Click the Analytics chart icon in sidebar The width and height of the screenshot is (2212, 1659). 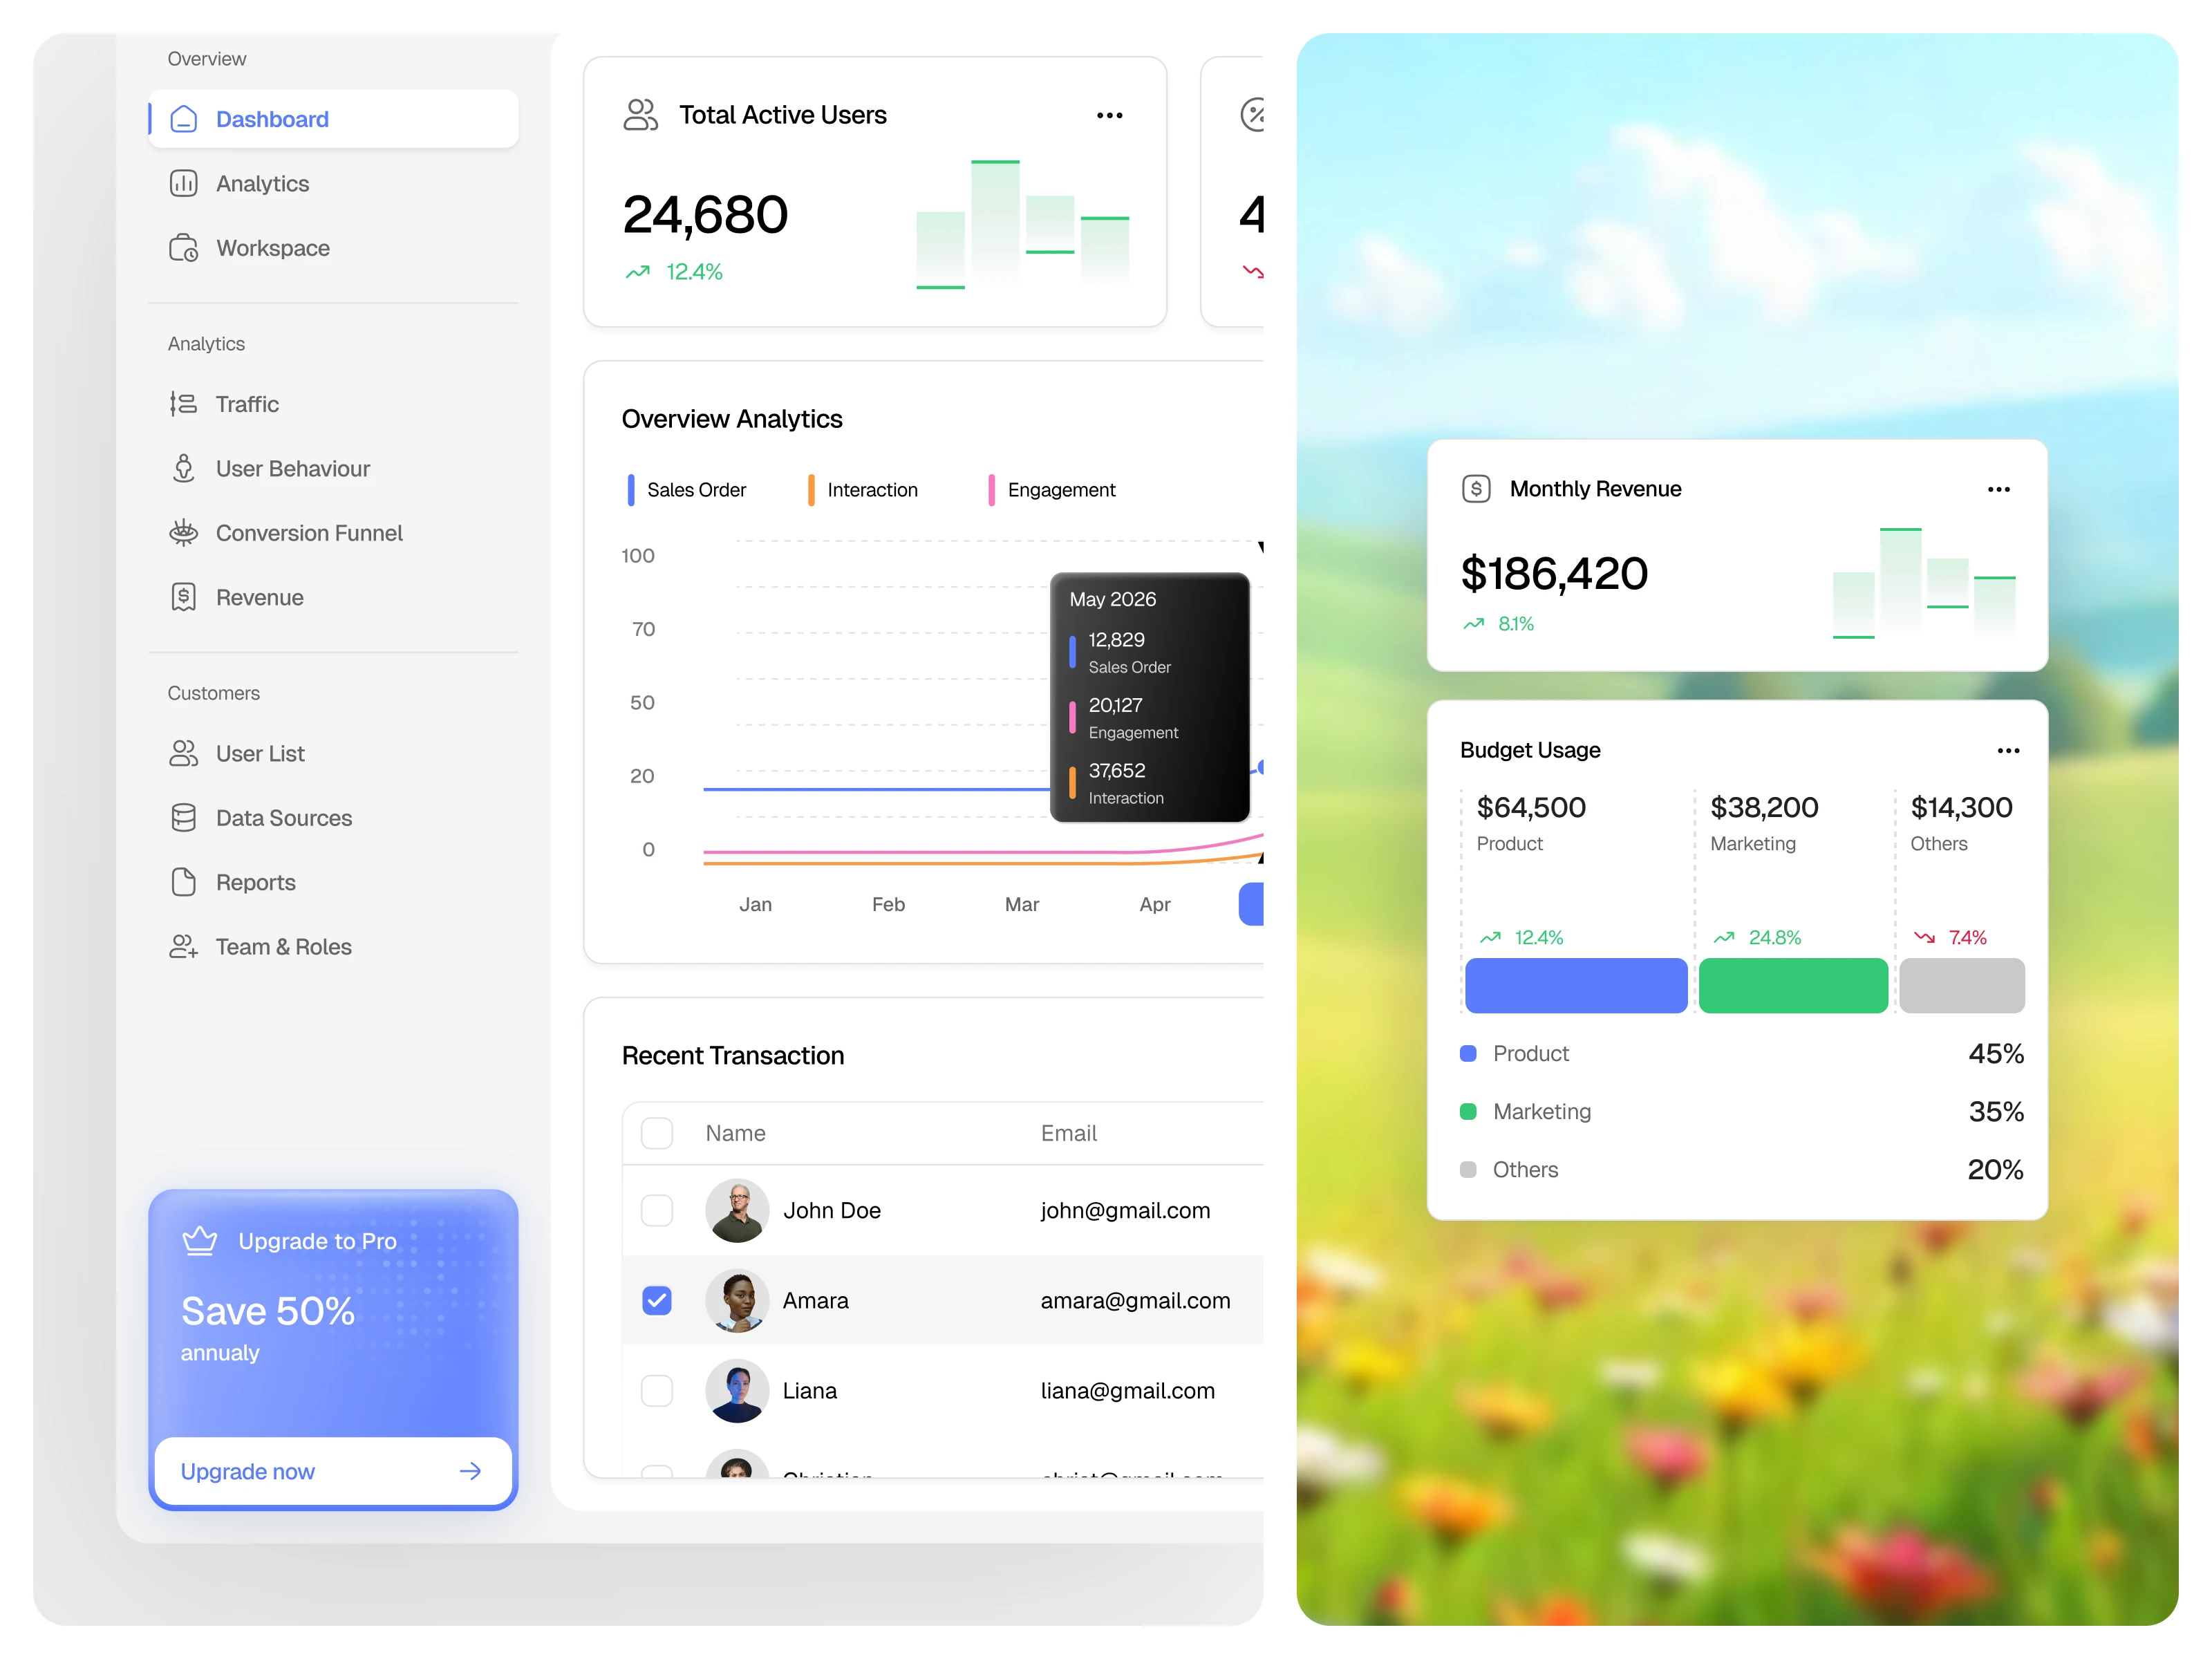[x=183, y=184]
